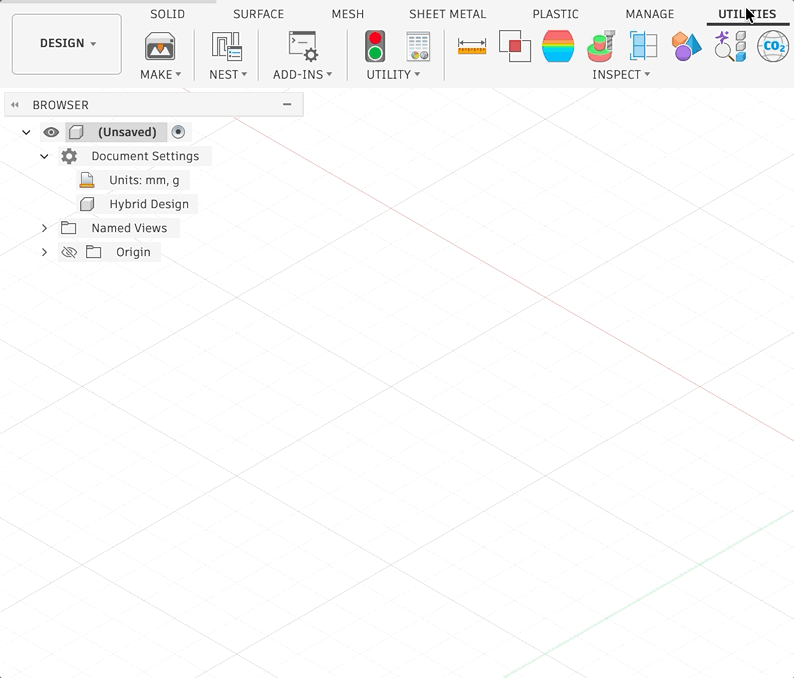Click the Nest arrange icon
This screenshot has height=678, width=794.
click(226, 47)
